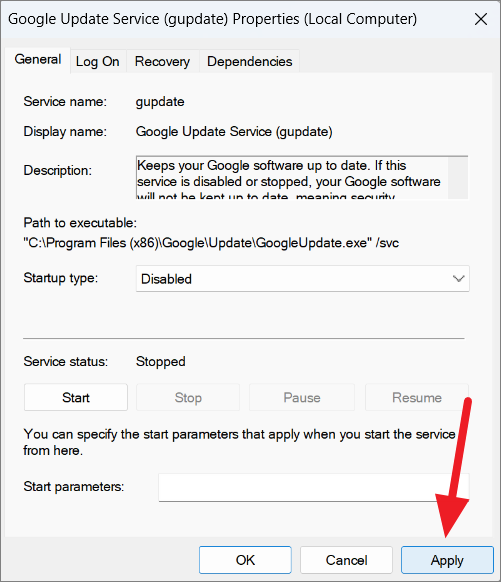Open the Log On tab
This screenshot has height=582, width=501.
click(98, 61)
